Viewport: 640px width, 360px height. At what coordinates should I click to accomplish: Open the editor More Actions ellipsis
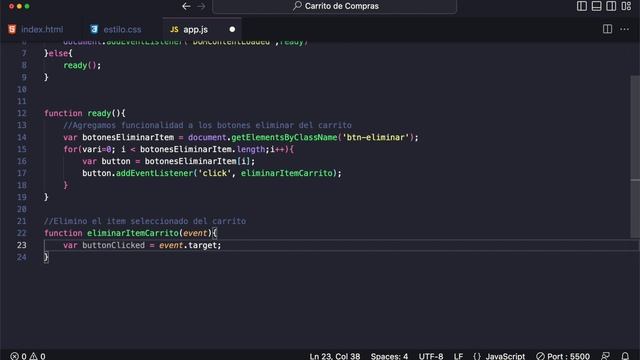click(624, 29)
